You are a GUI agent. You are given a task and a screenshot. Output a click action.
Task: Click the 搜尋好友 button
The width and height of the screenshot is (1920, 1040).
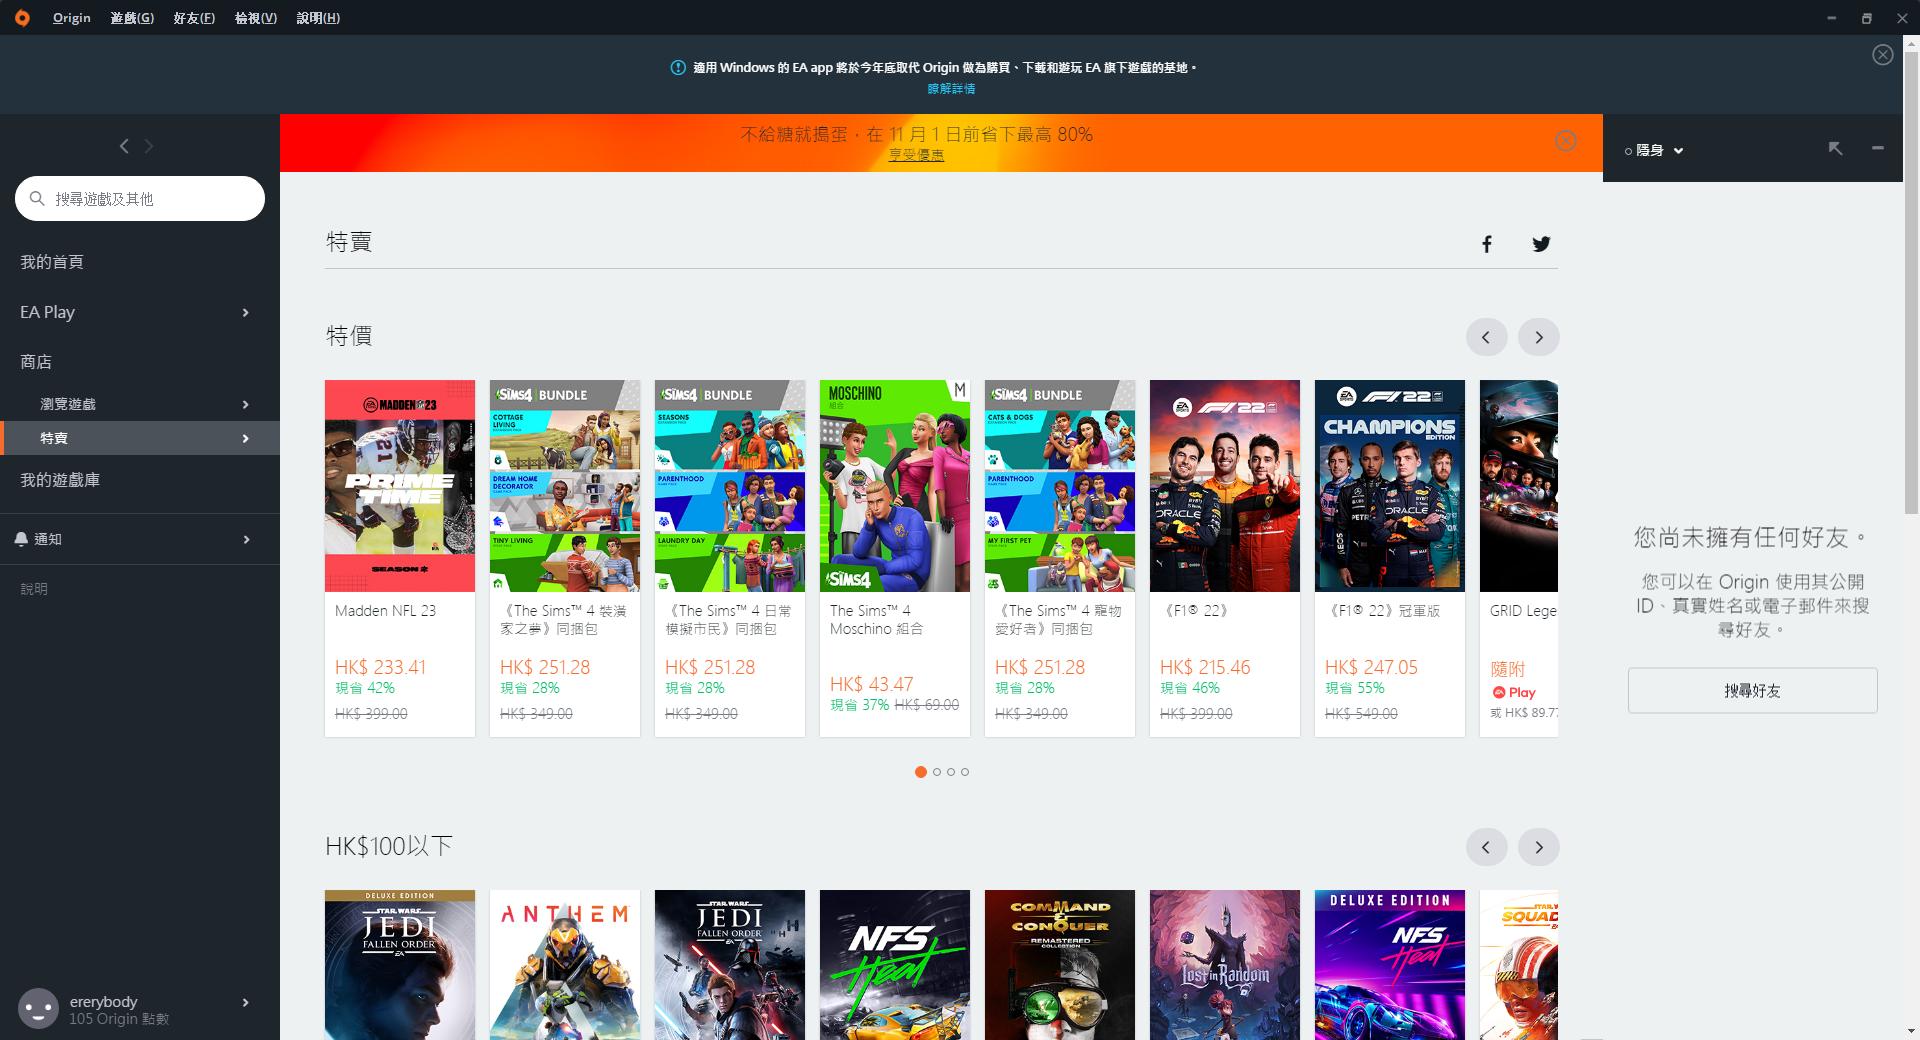pos(1752,691)
